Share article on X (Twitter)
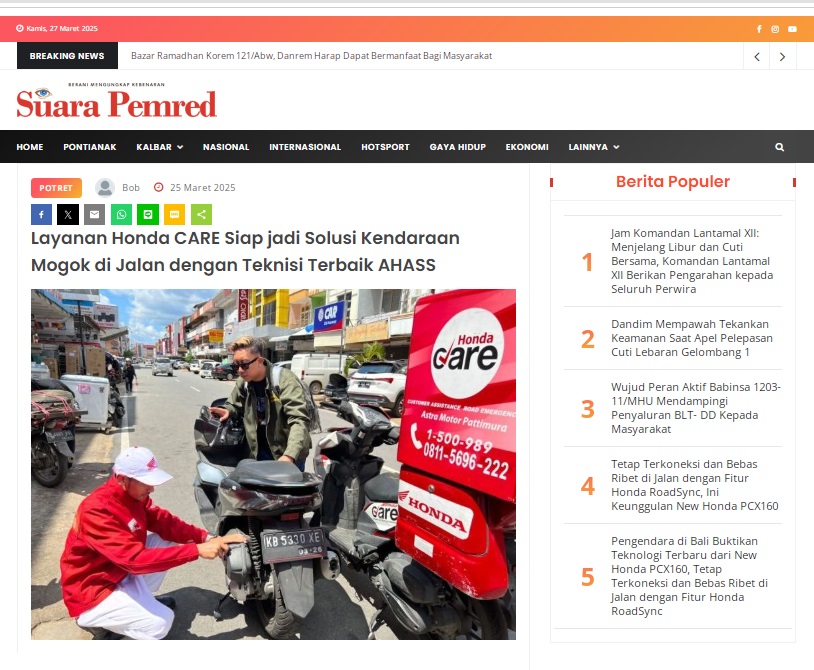814x670 pixels. point(68,214)
